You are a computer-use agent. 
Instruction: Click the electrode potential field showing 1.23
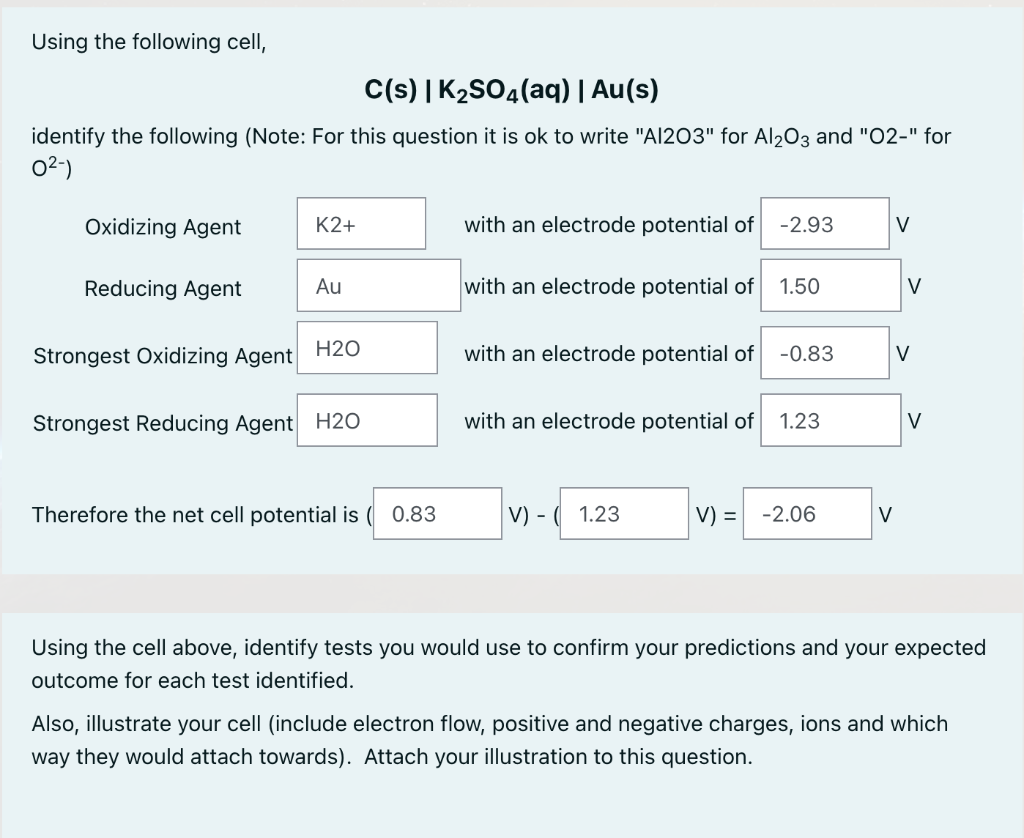click(x=830, y=419)
